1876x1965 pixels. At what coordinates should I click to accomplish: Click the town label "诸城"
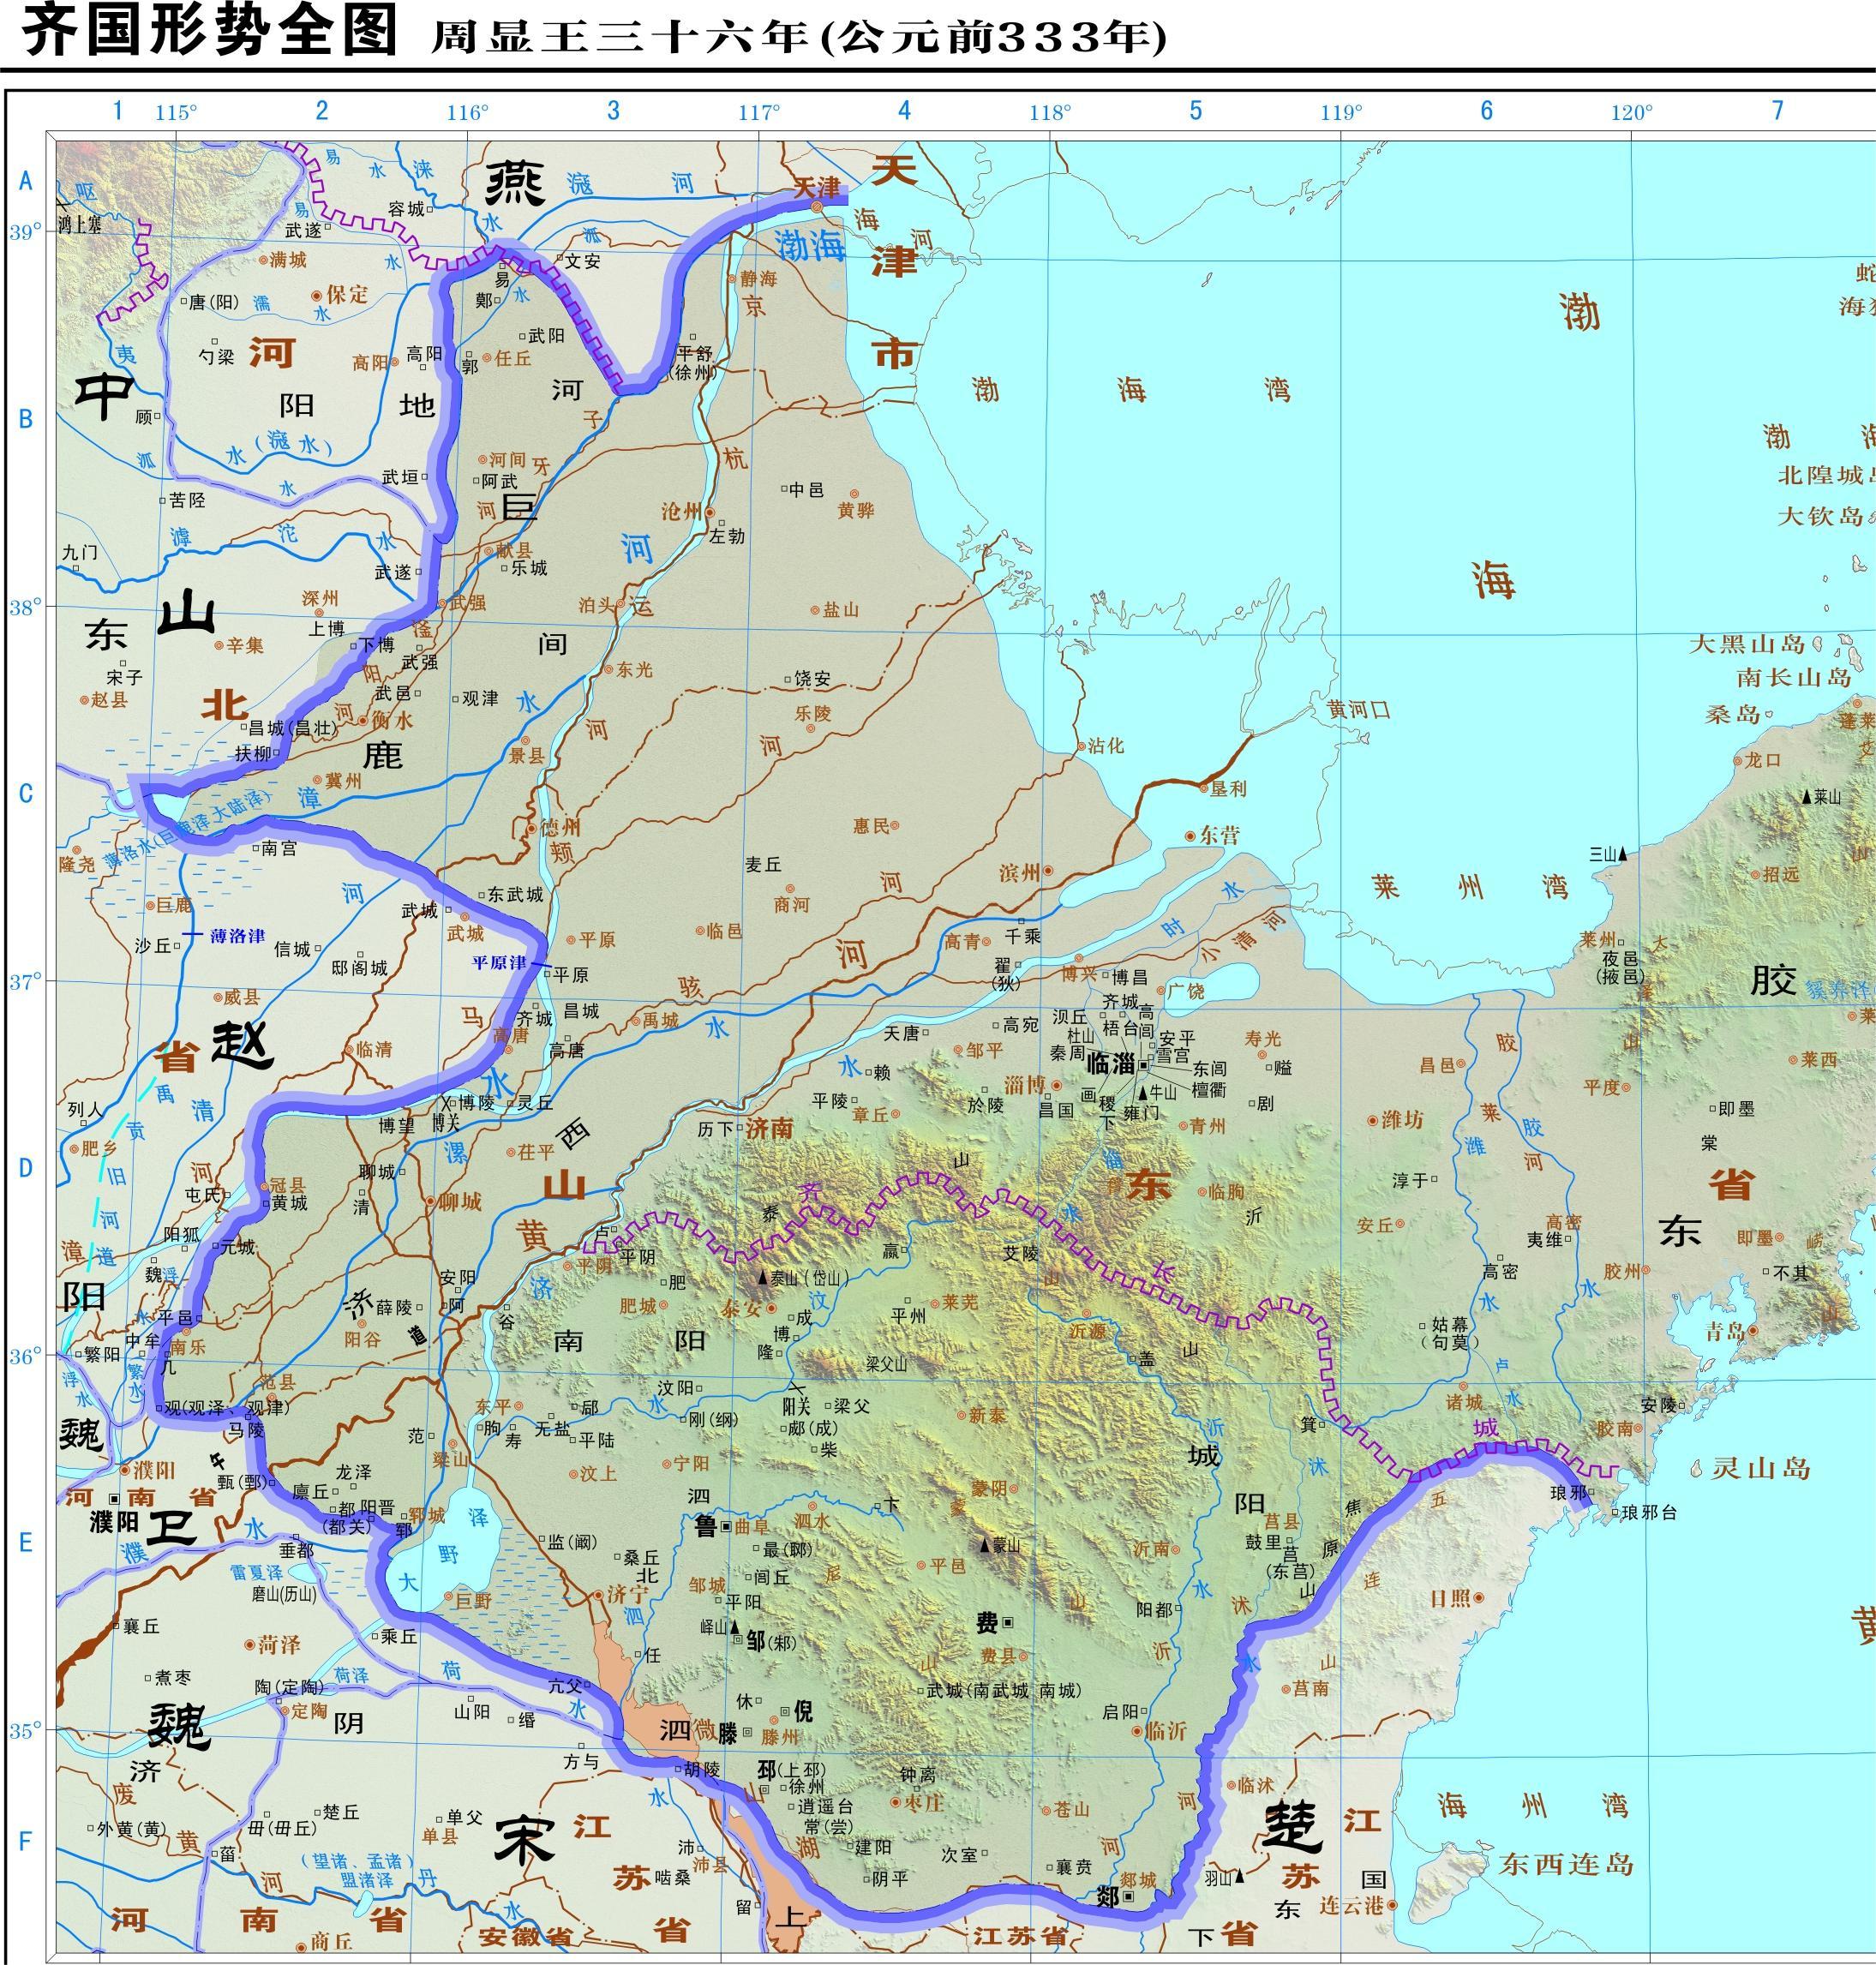click(x=1465, y=1403)
